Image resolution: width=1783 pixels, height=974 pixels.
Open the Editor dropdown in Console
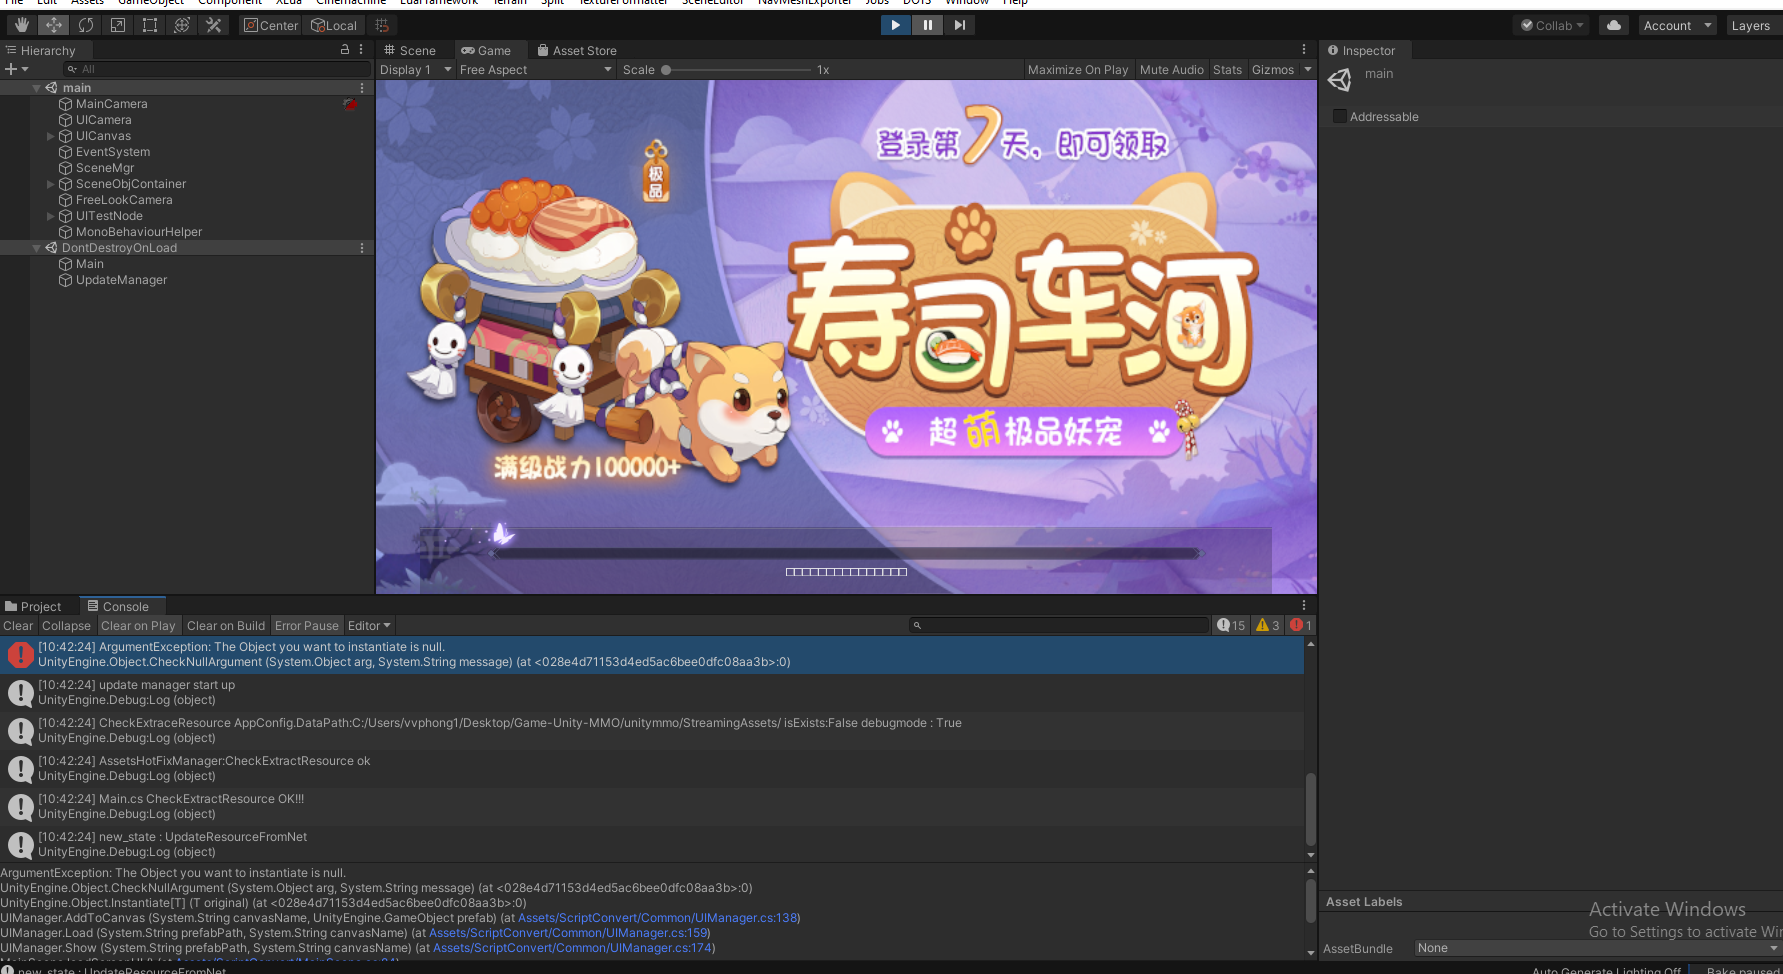[369, 625]
